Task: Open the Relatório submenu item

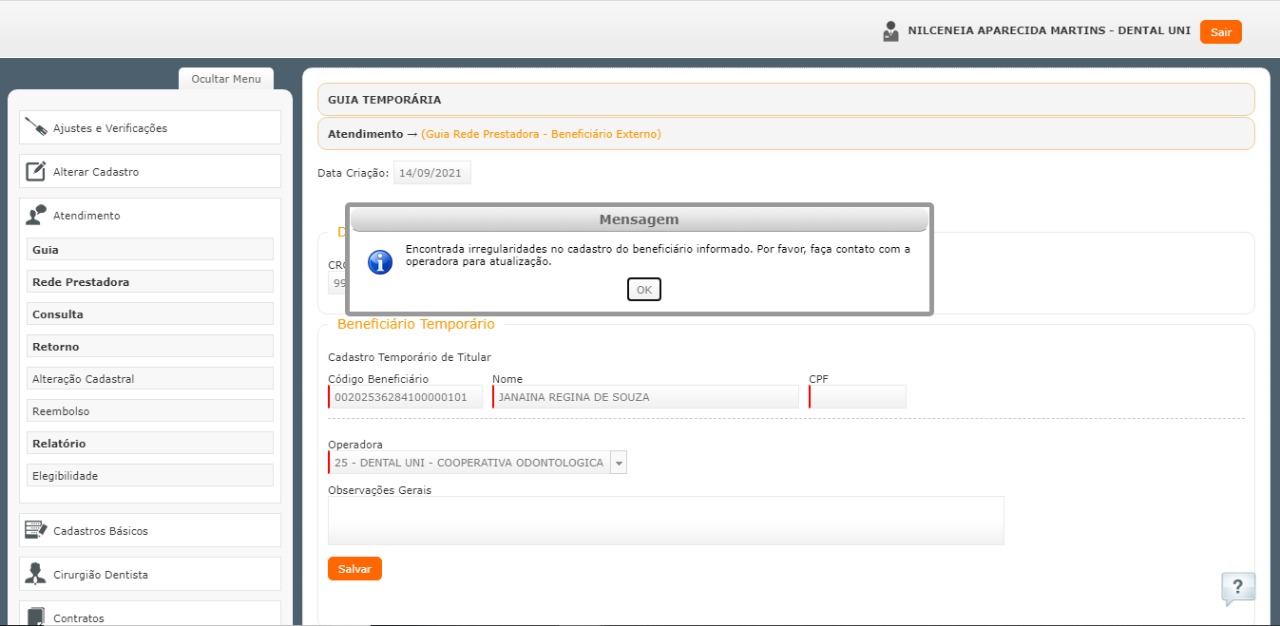Action: (150, 443)
